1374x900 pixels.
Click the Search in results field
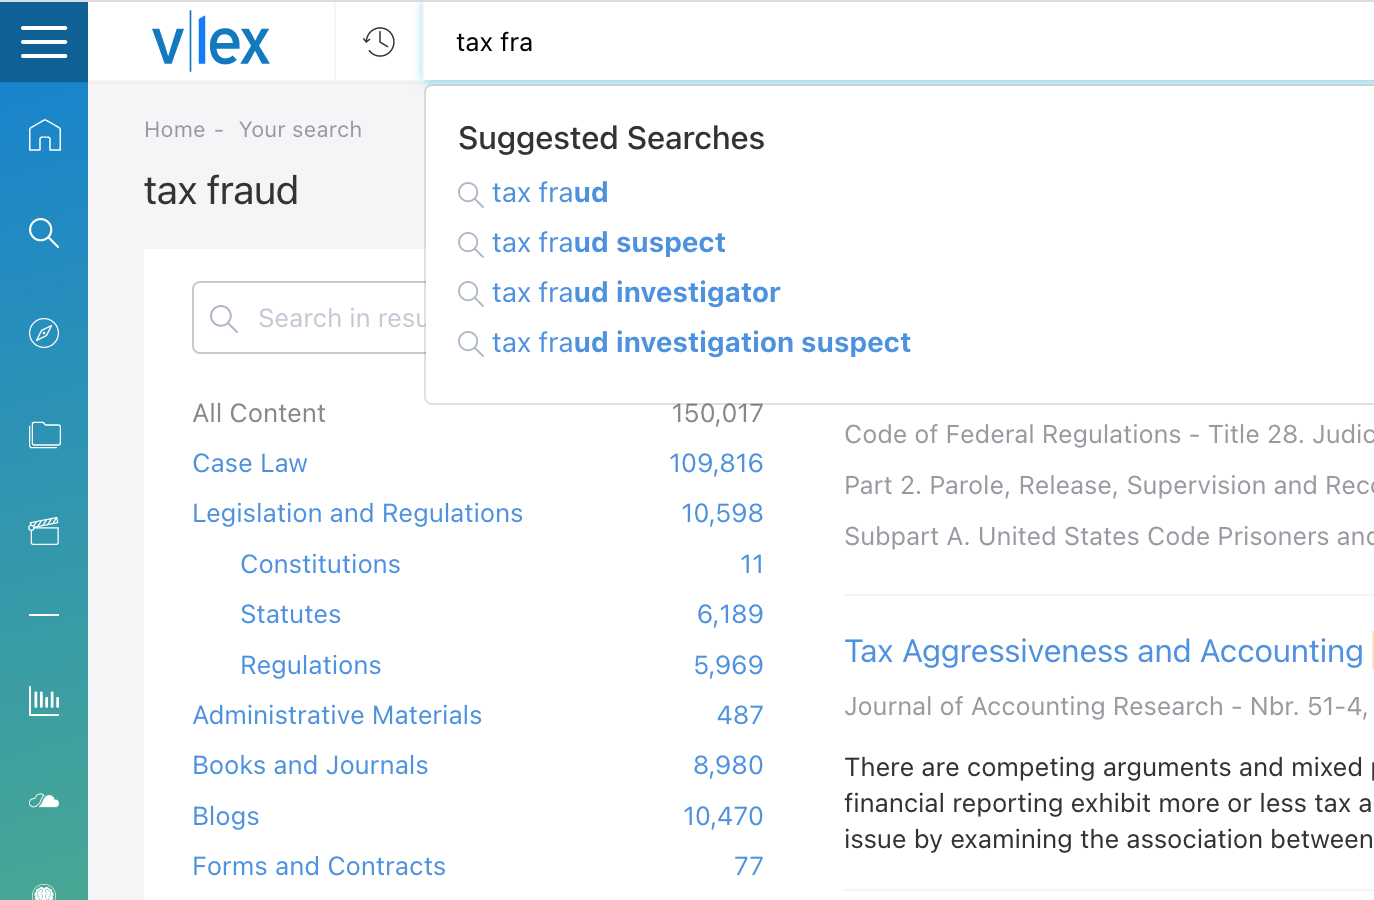coord(310,318)
